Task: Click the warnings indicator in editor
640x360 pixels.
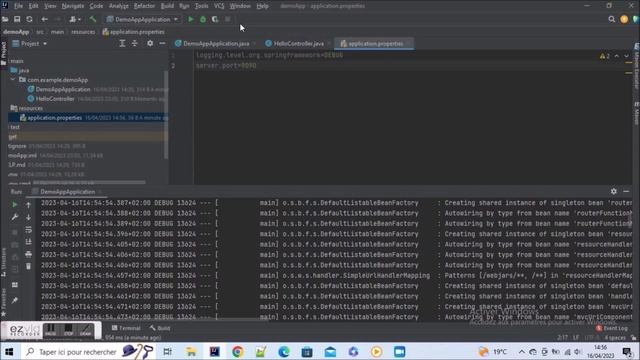Action: (x=605, y=56)
